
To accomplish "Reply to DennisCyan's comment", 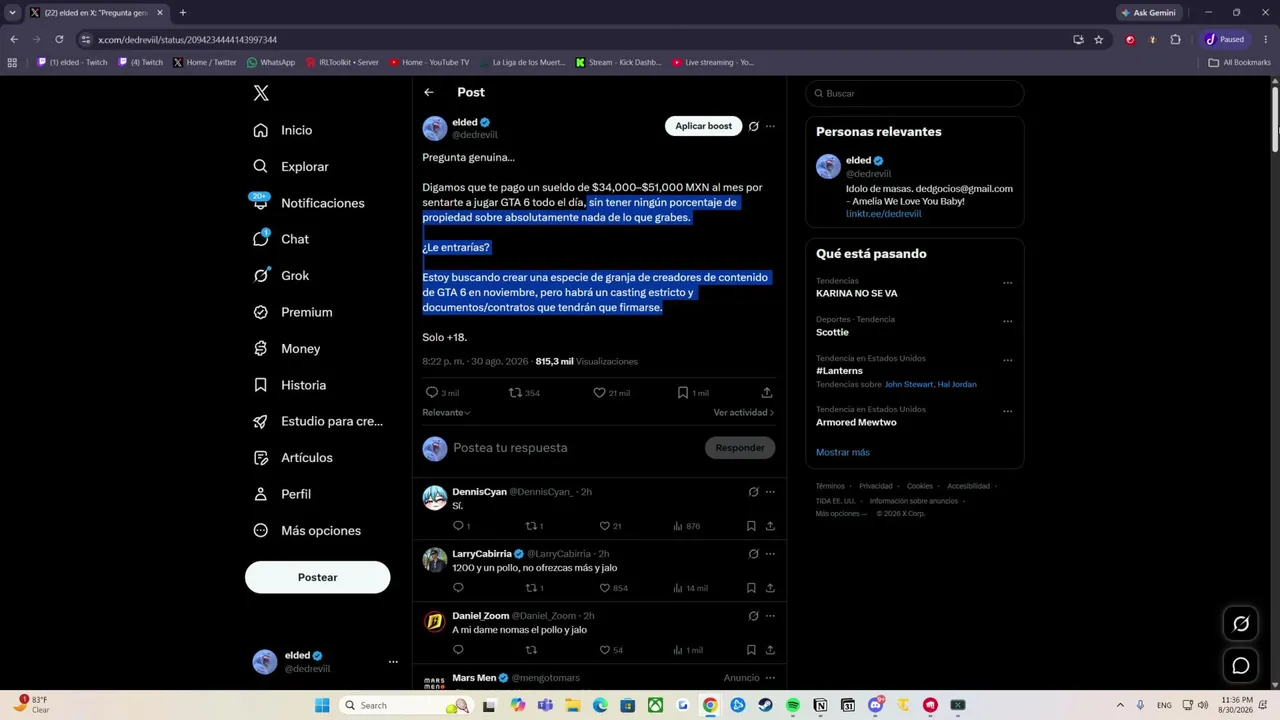I will tap(458, 526).
